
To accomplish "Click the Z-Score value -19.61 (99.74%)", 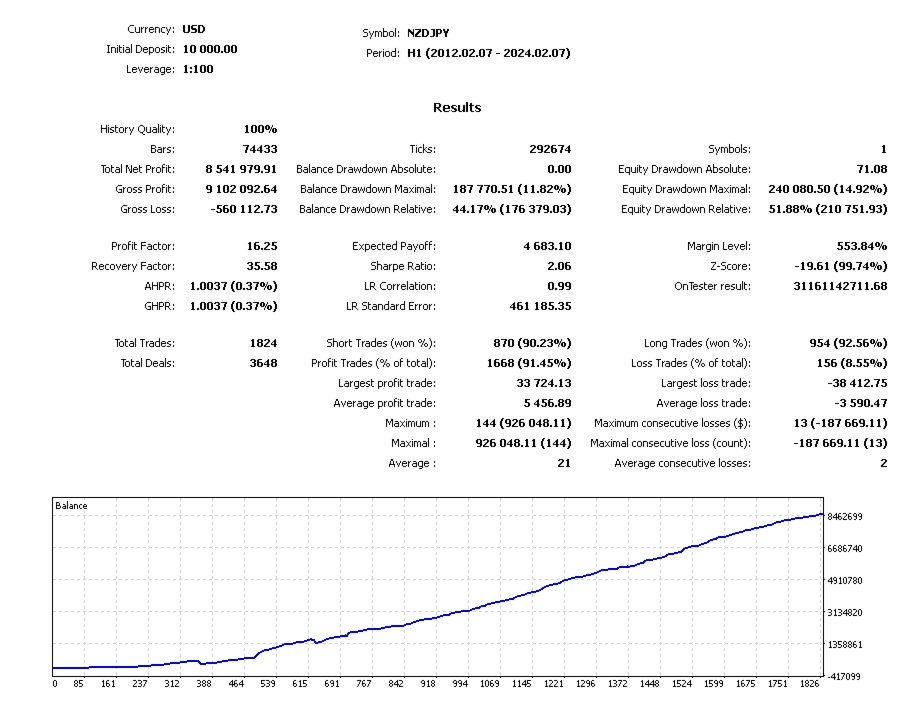I will [841, 266].
